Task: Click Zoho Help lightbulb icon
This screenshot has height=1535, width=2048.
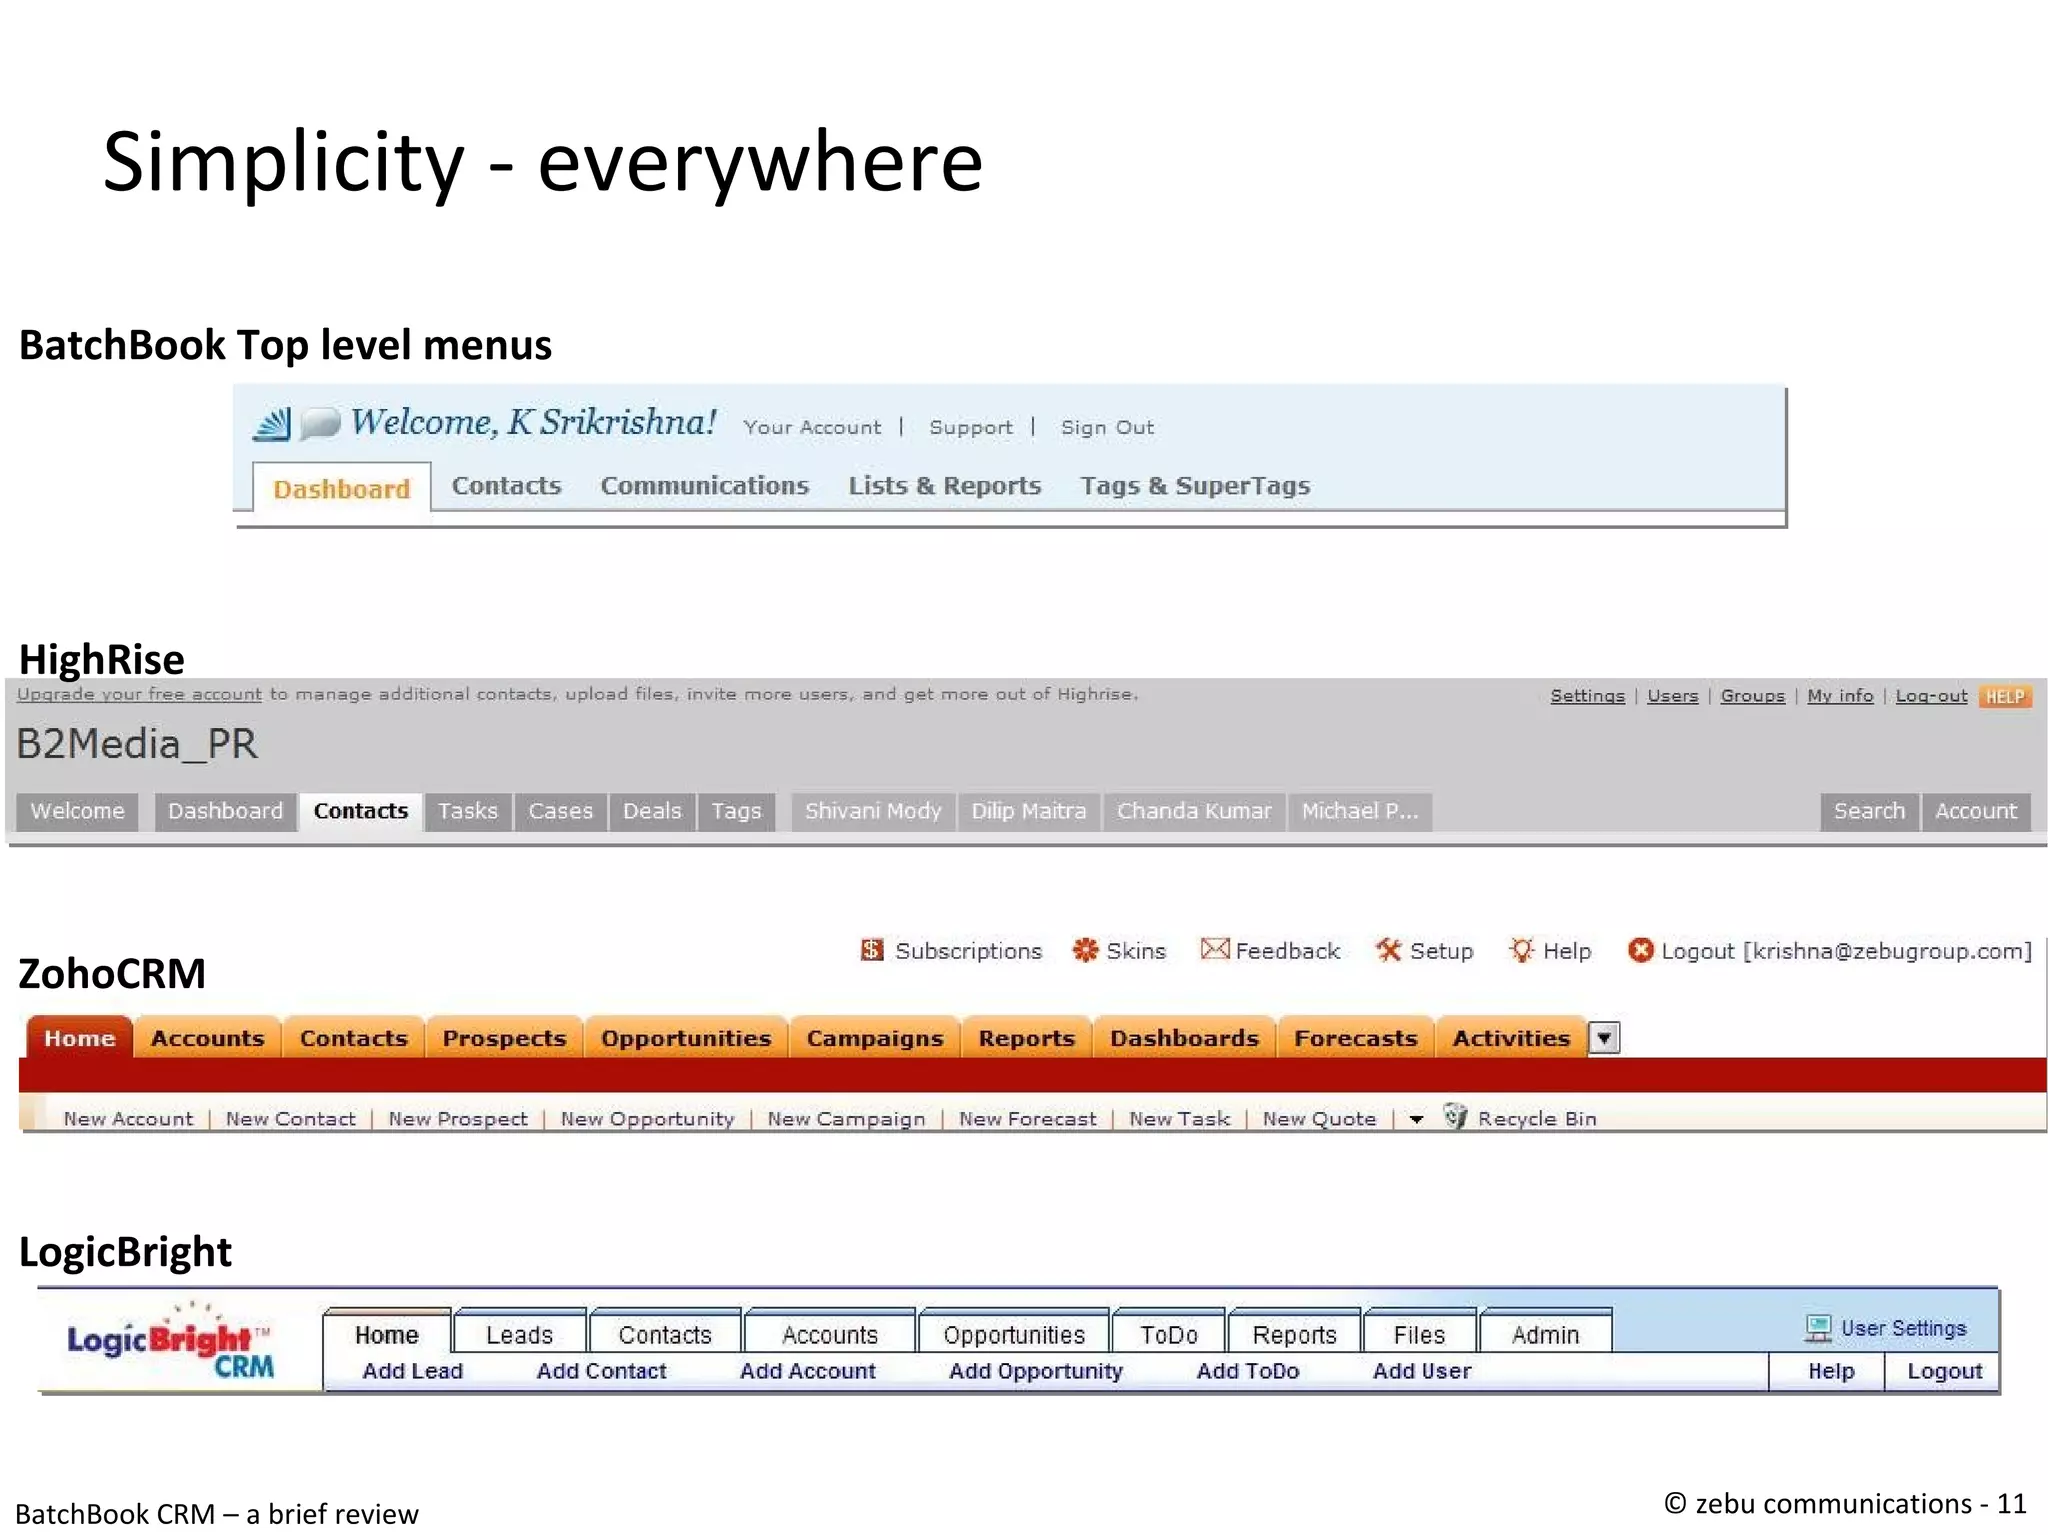Action: [1521, 950]
